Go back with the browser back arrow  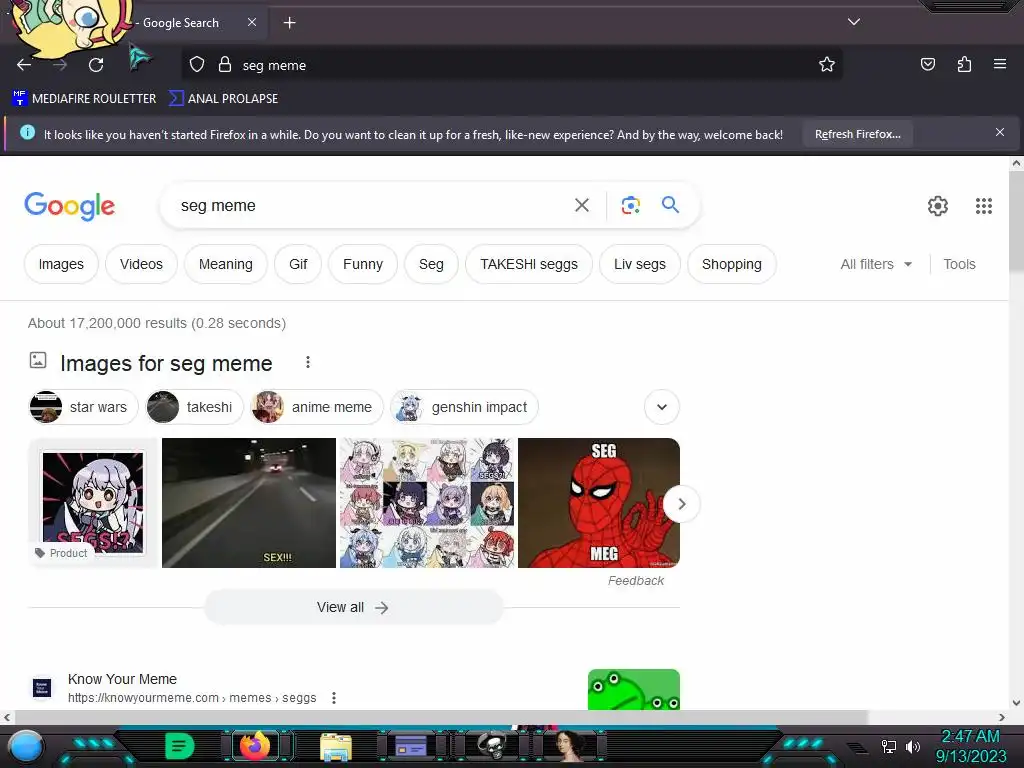[x=24, y=65]
